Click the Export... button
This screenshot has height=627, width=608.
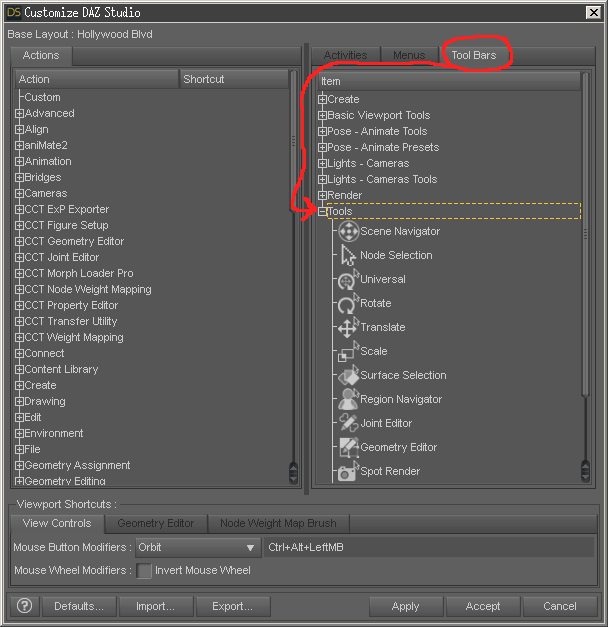pyautogui.click(x=233, y=607)
